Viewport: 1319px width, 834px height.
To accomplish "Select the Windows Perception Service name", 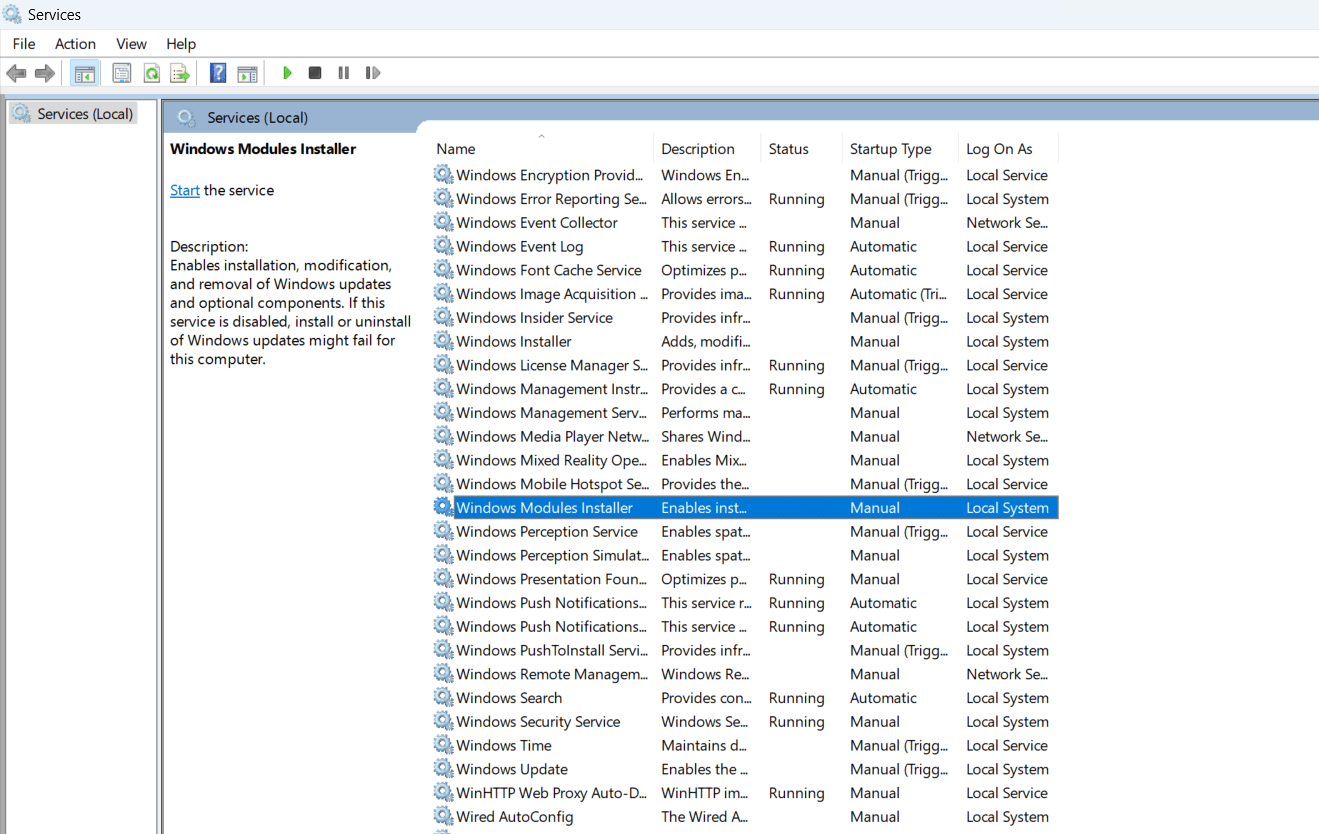I will pyautogui.click(x=547, y=531).
